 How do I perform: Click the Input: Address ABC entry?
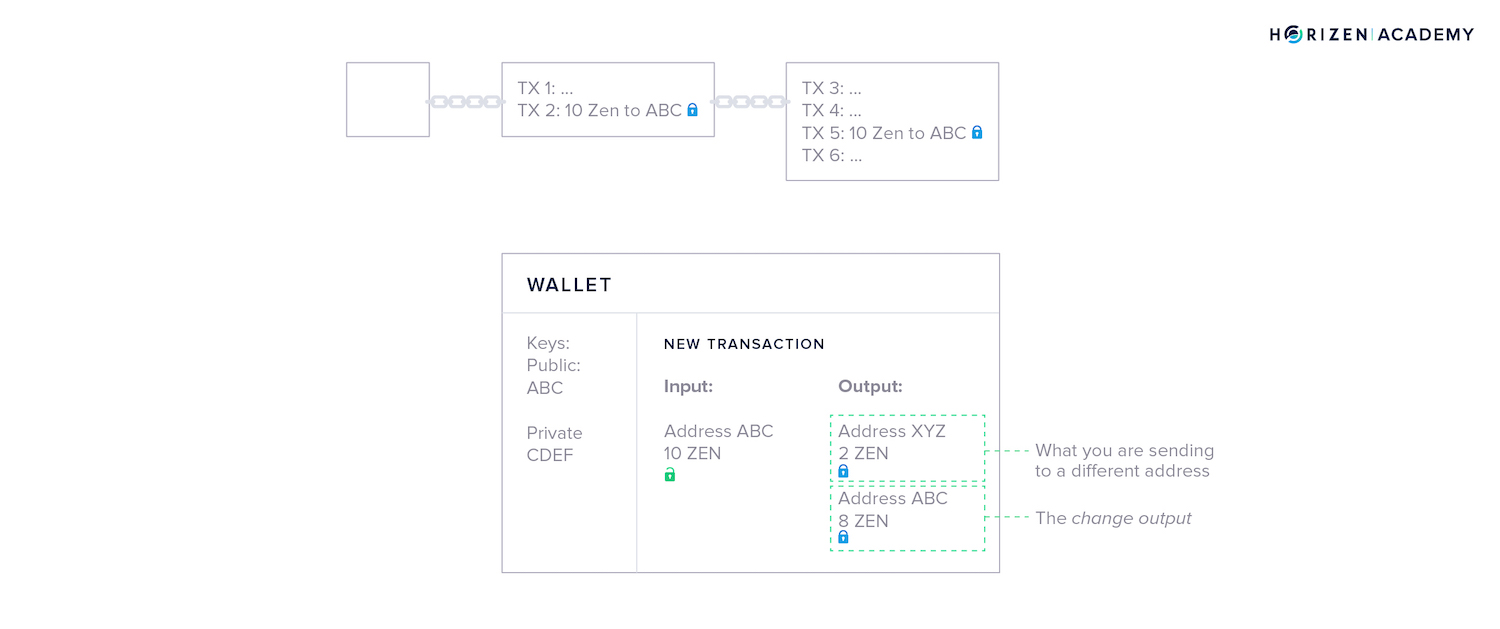[x=719, y=431]
